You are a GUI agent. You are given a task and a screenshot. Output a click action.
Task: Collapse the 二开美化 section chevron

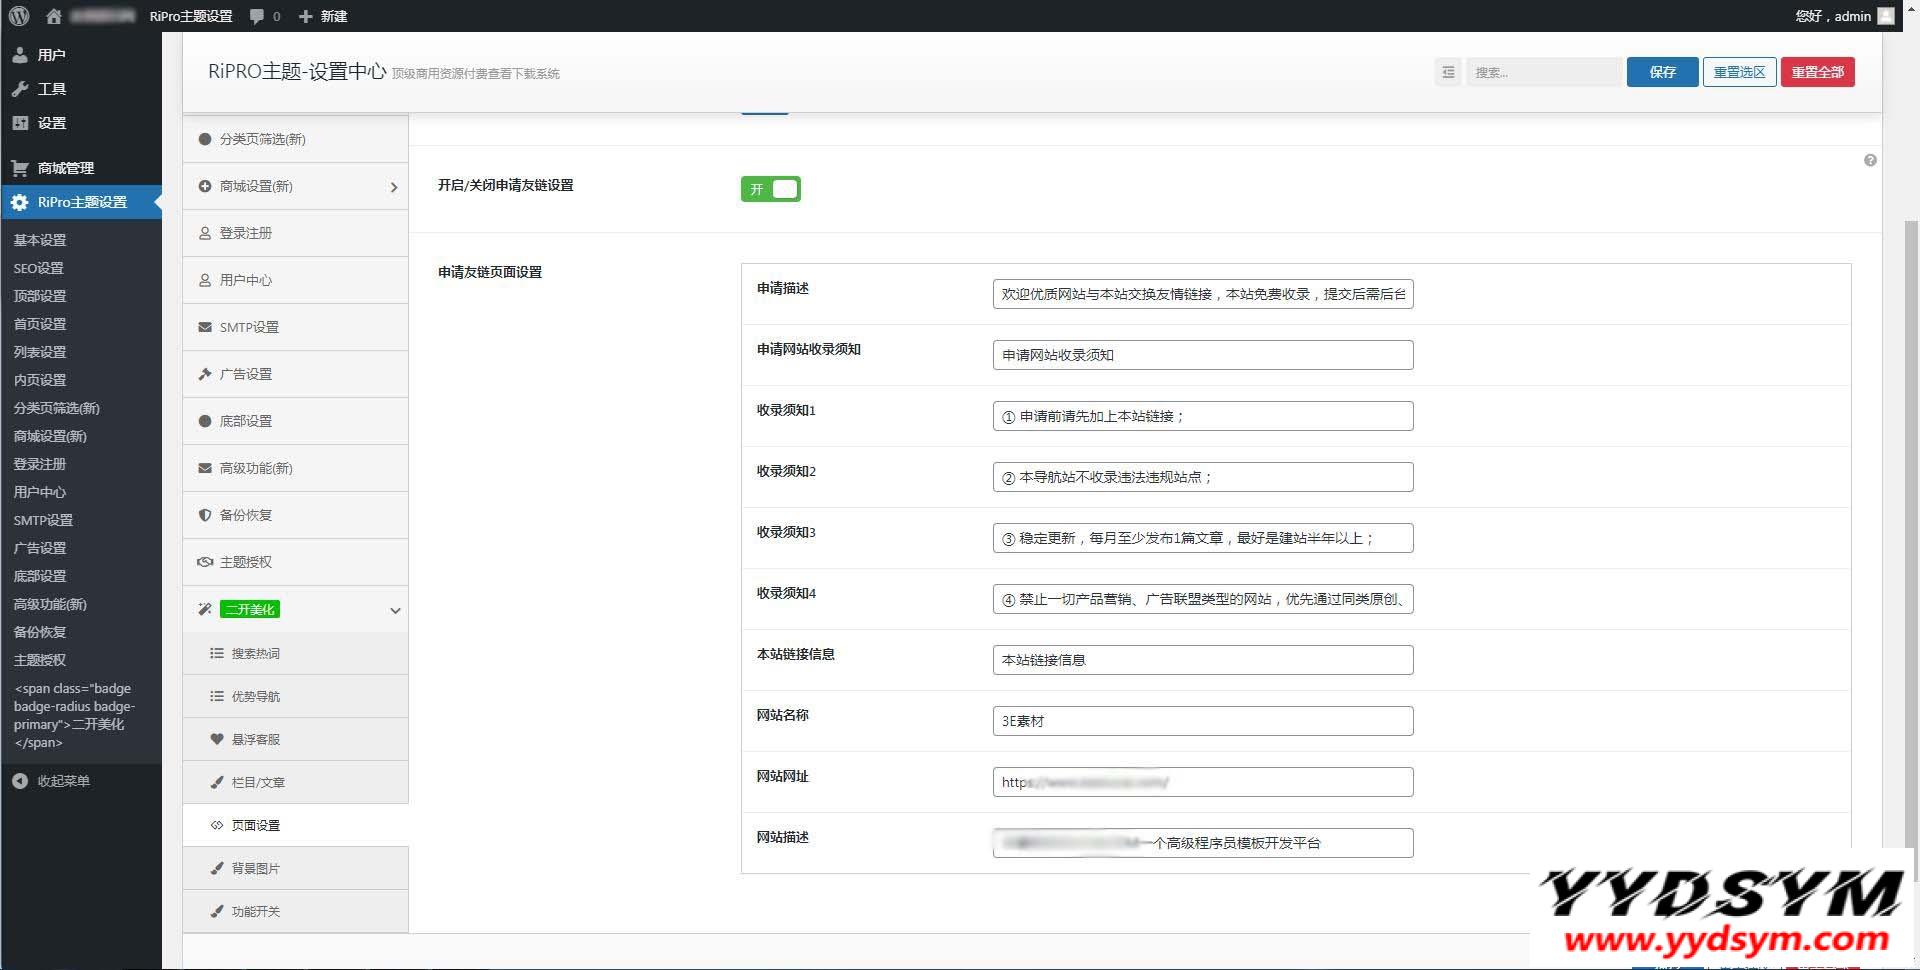click(395, 610)
